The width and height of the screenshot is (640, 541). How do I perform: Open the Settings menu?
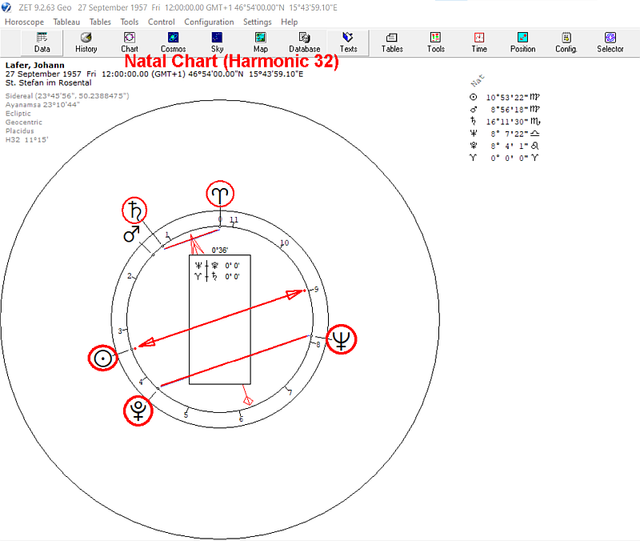pyautogui.click(x=257, y=22)
